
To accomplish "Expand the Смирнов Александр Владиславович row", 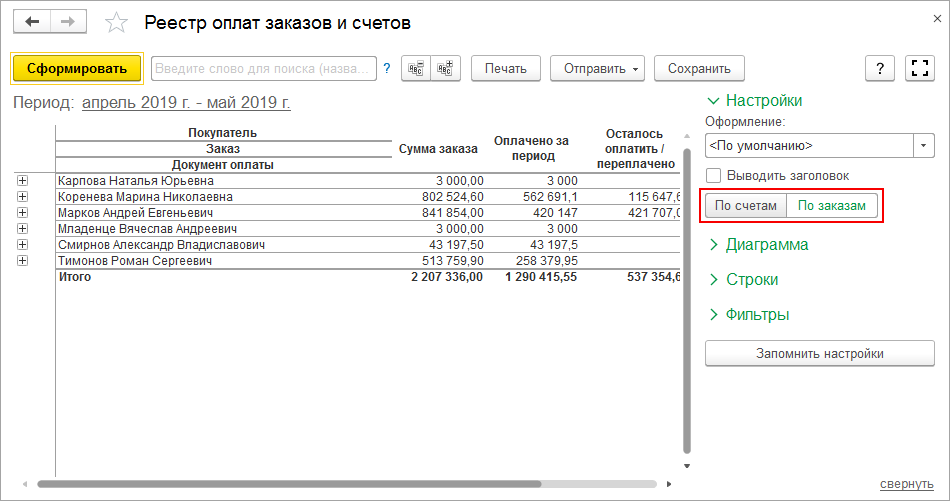I will (x=22, y=245).
